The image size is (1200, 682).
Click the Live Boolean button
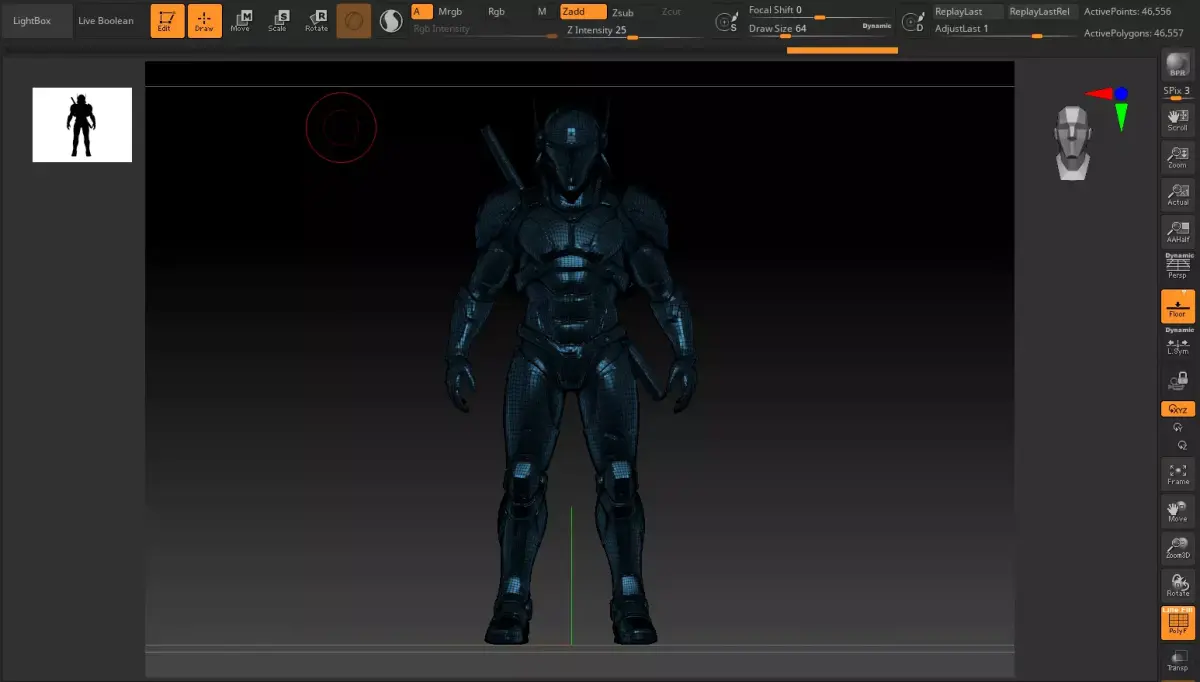[106, 21]
